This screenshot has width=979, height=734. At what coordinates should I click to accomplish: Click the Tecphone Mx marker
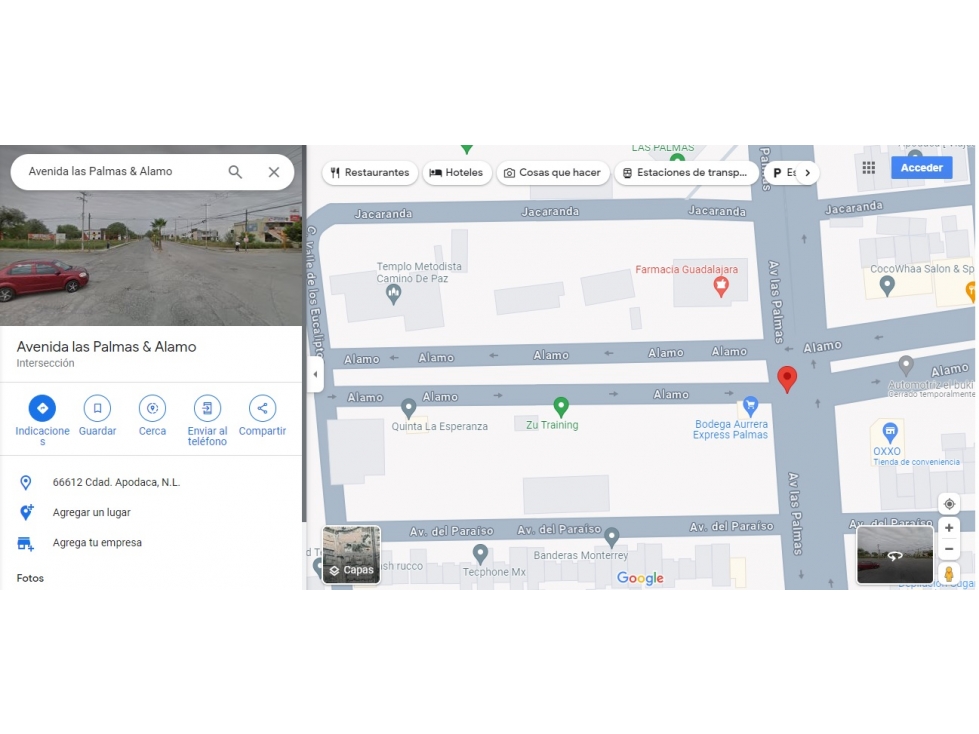point(480,554)
